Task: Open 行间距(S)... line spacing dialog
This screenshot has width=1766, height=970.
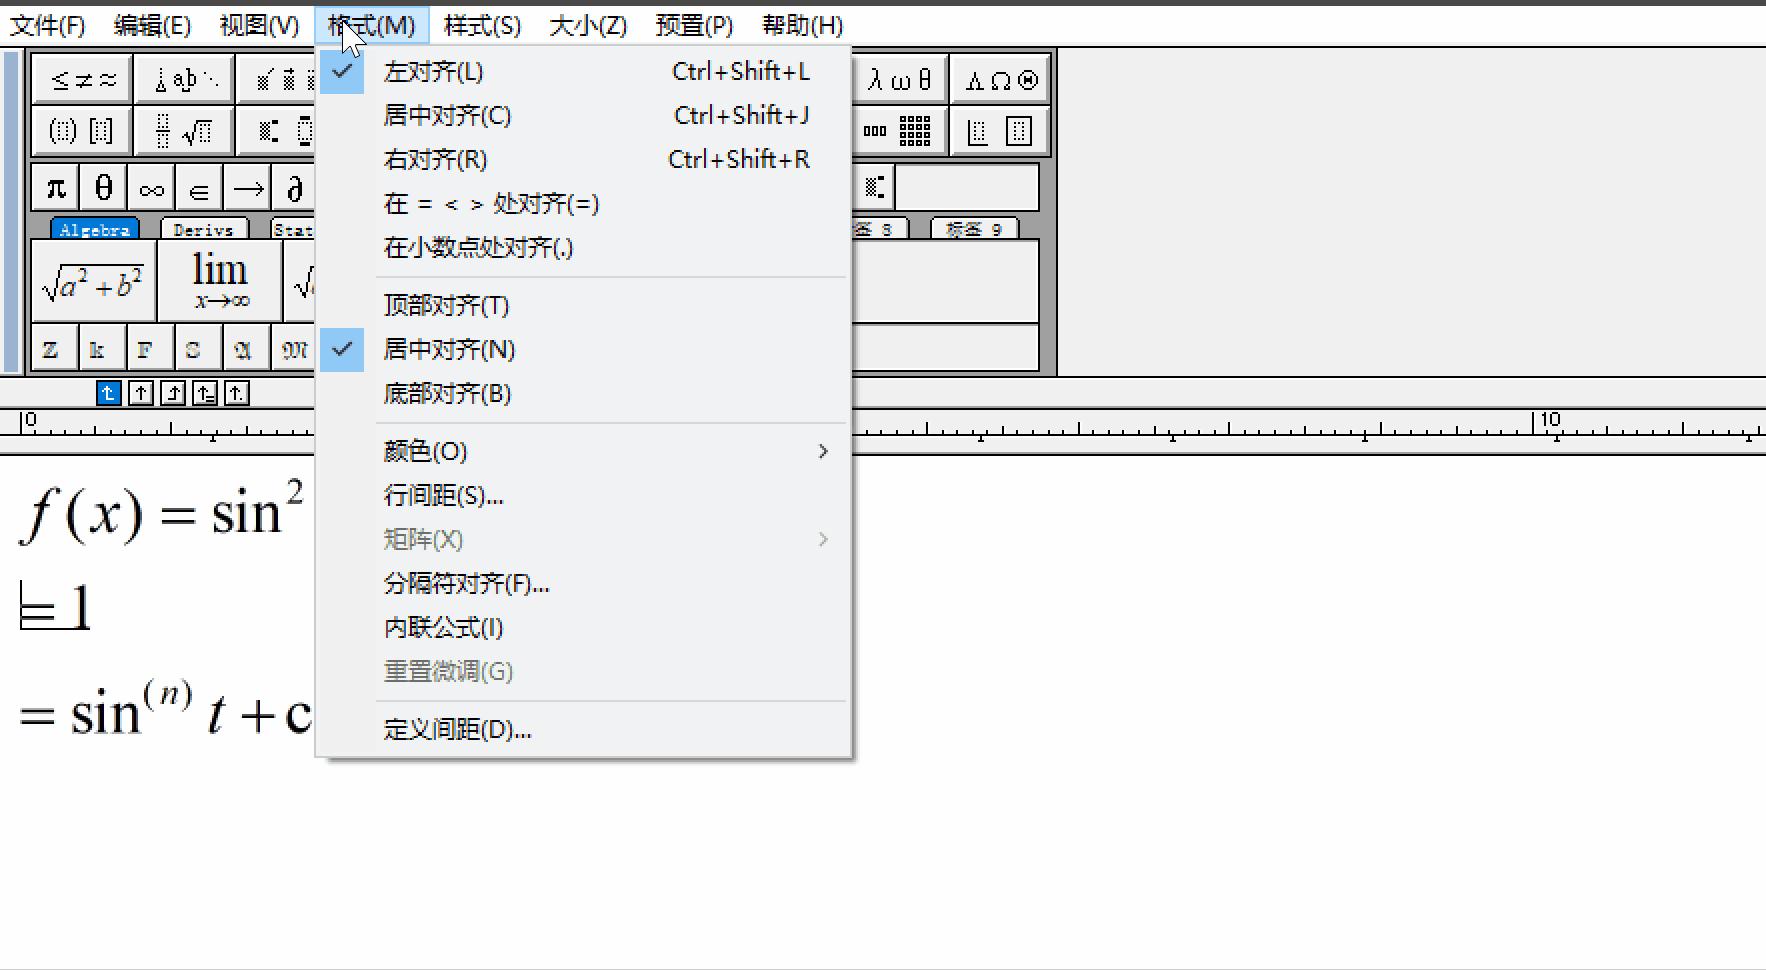Action: pos(584,496)
